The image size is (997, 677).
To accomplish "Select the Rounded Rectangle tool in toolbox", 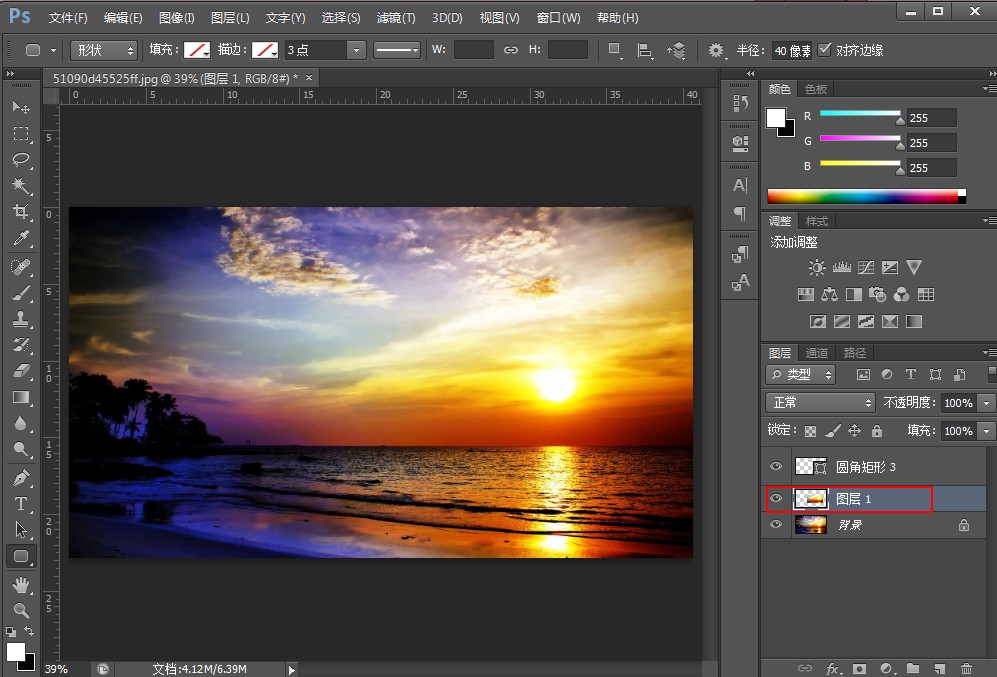I will point(21,556).
